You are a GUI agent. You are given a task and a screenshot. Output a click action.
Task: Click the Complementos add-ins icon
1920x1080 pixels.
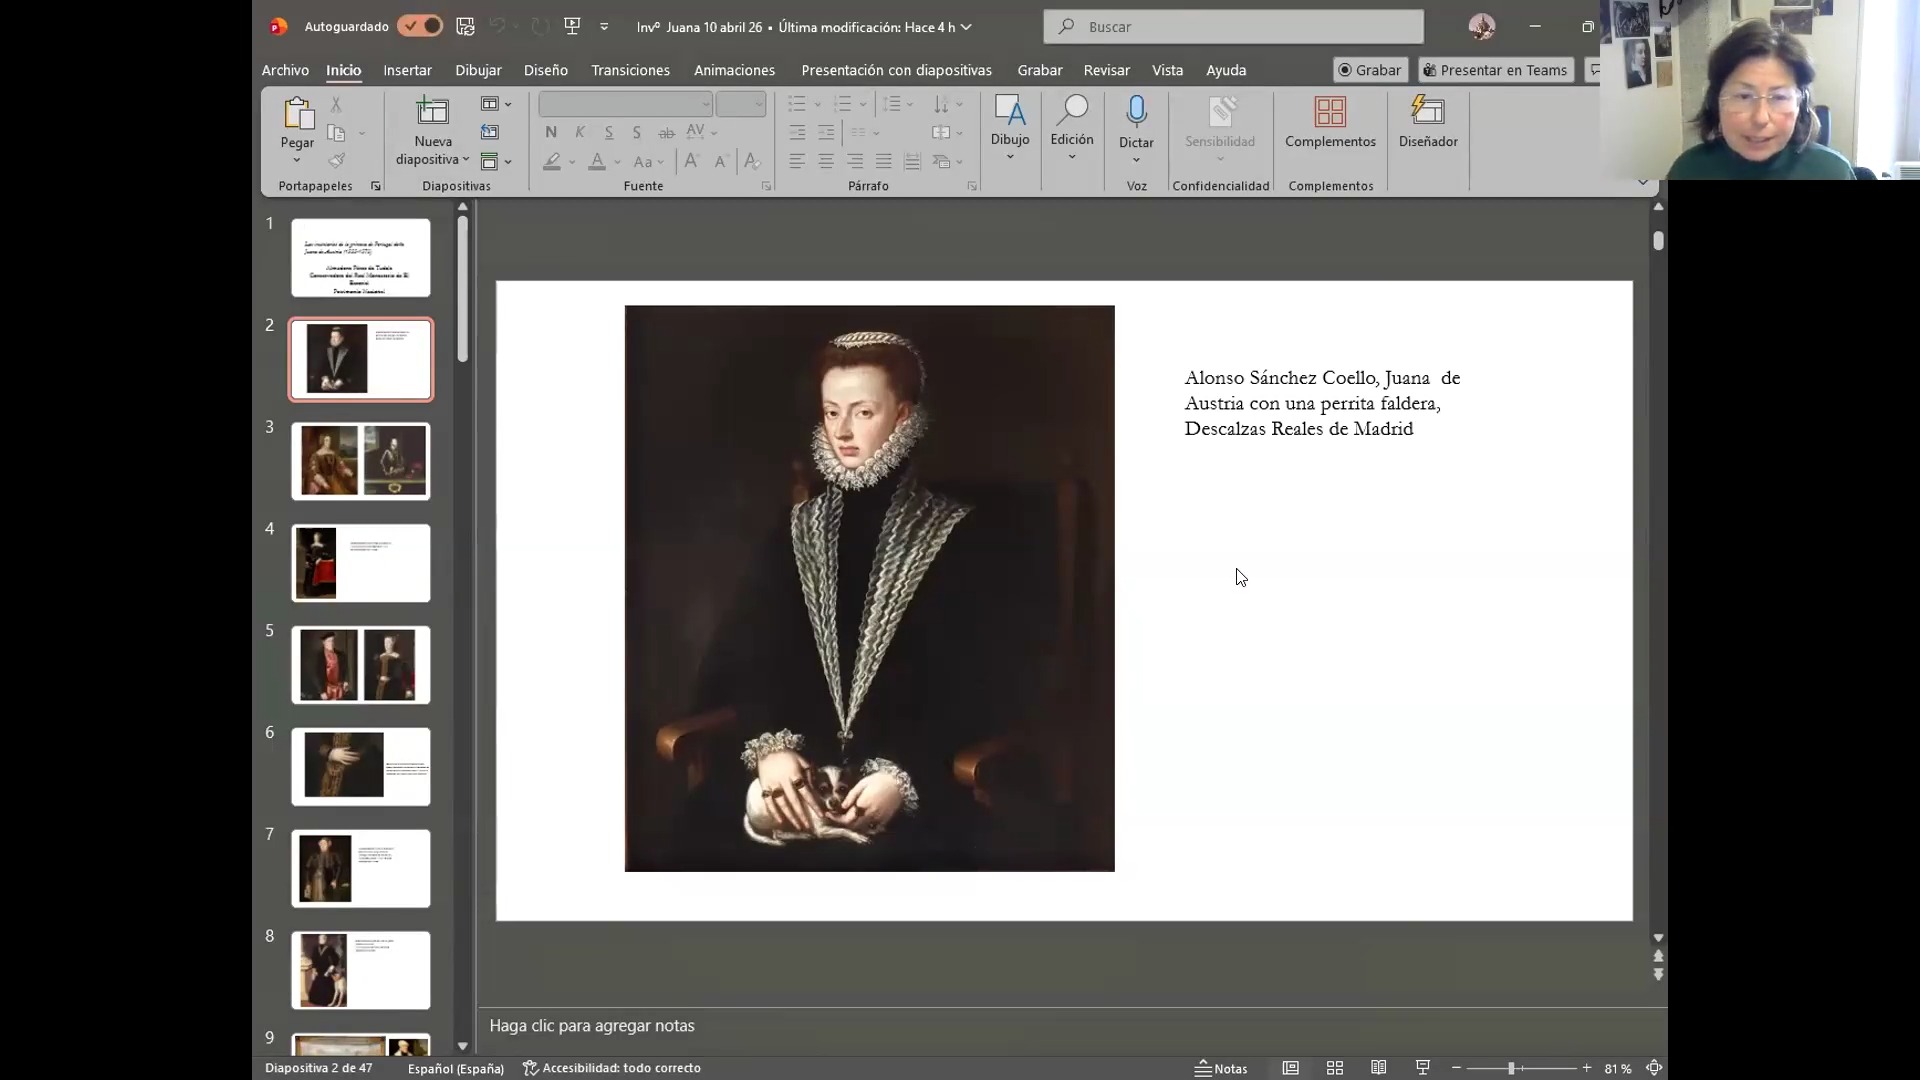tap(1330, 111)
